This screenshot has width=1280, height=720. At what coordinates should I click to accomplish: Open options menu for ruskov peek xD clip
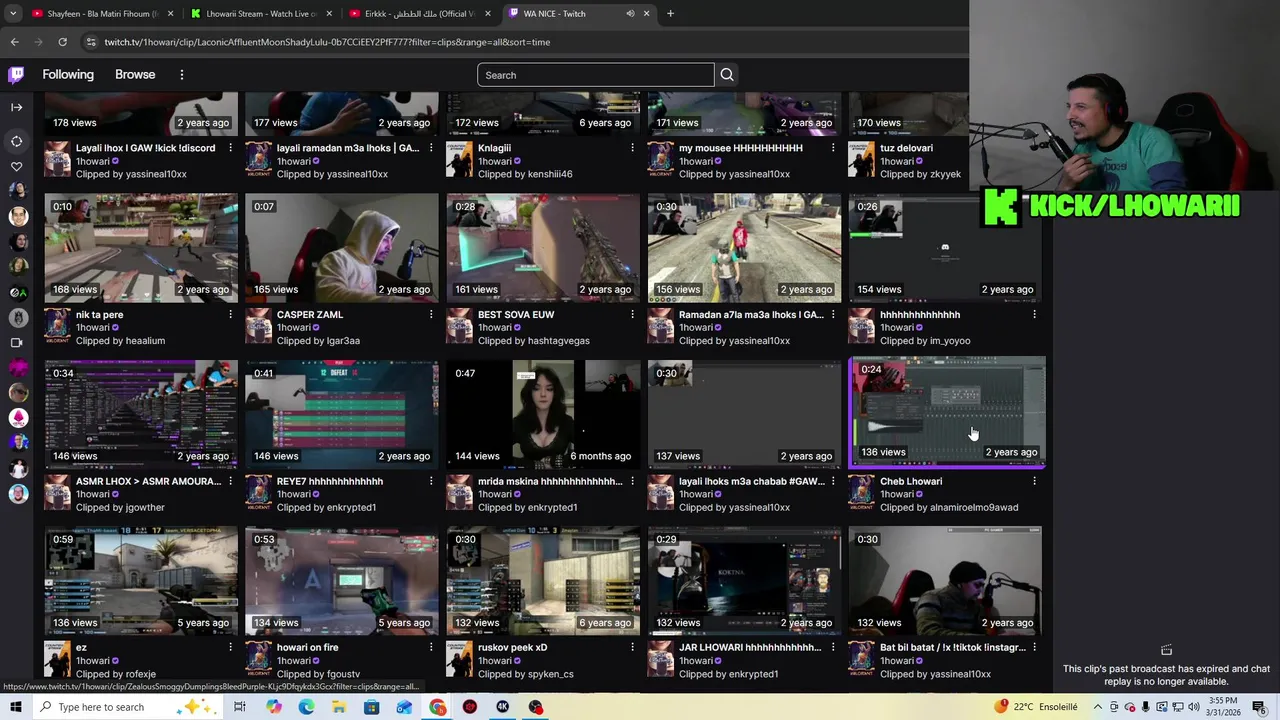[x=632, y=648]
